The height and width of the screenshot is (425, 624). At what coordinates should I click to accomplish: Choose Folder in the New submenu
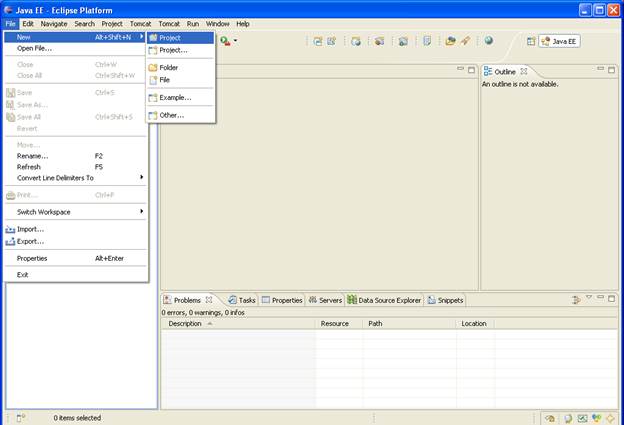[181, 68]
